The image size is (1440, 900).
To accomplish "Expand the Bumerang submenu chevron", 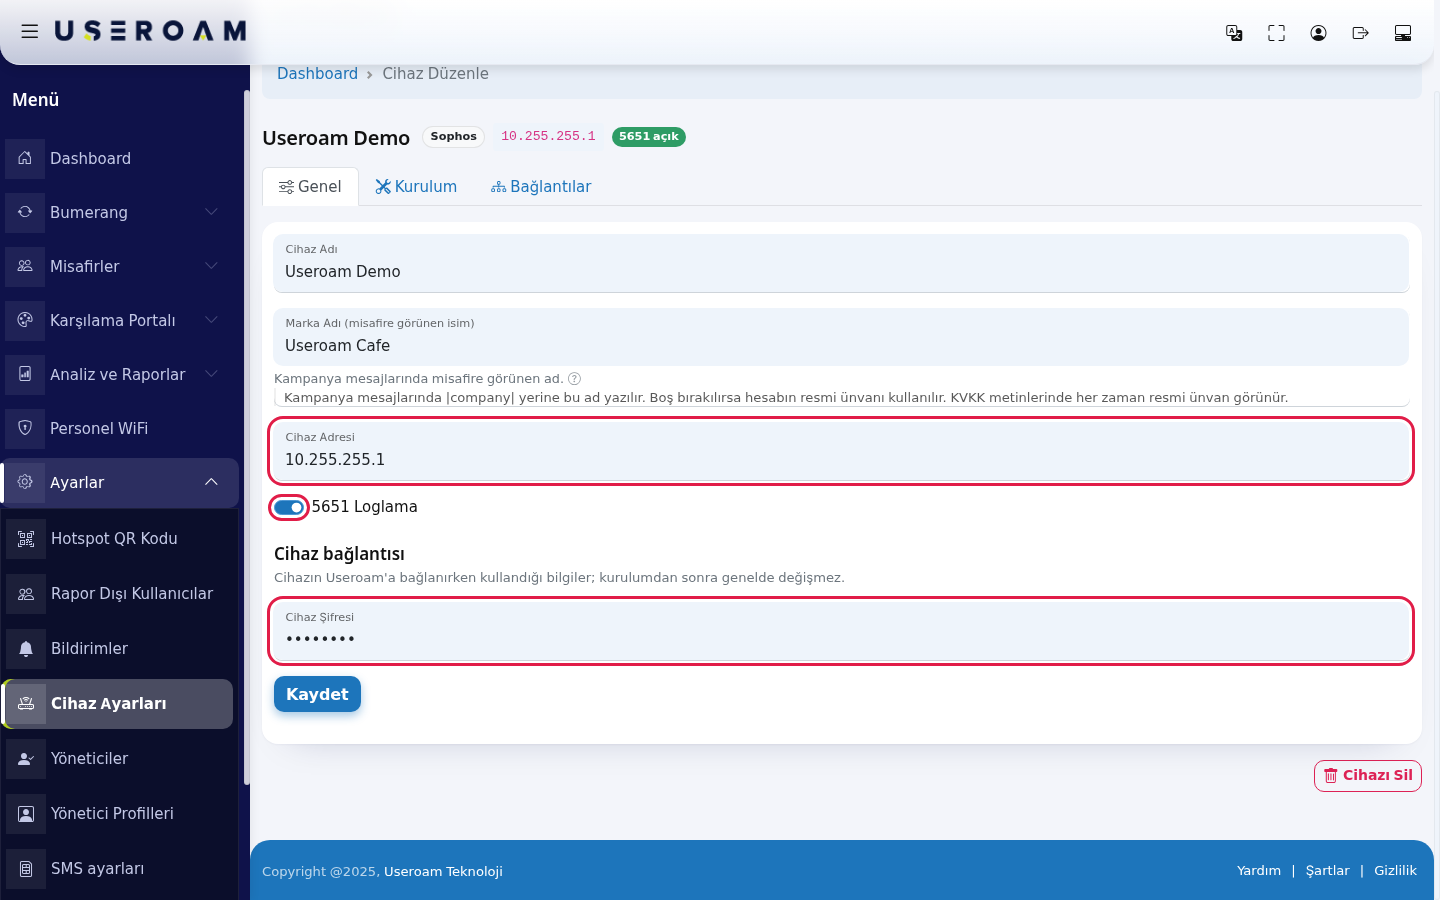I will 211,212.
